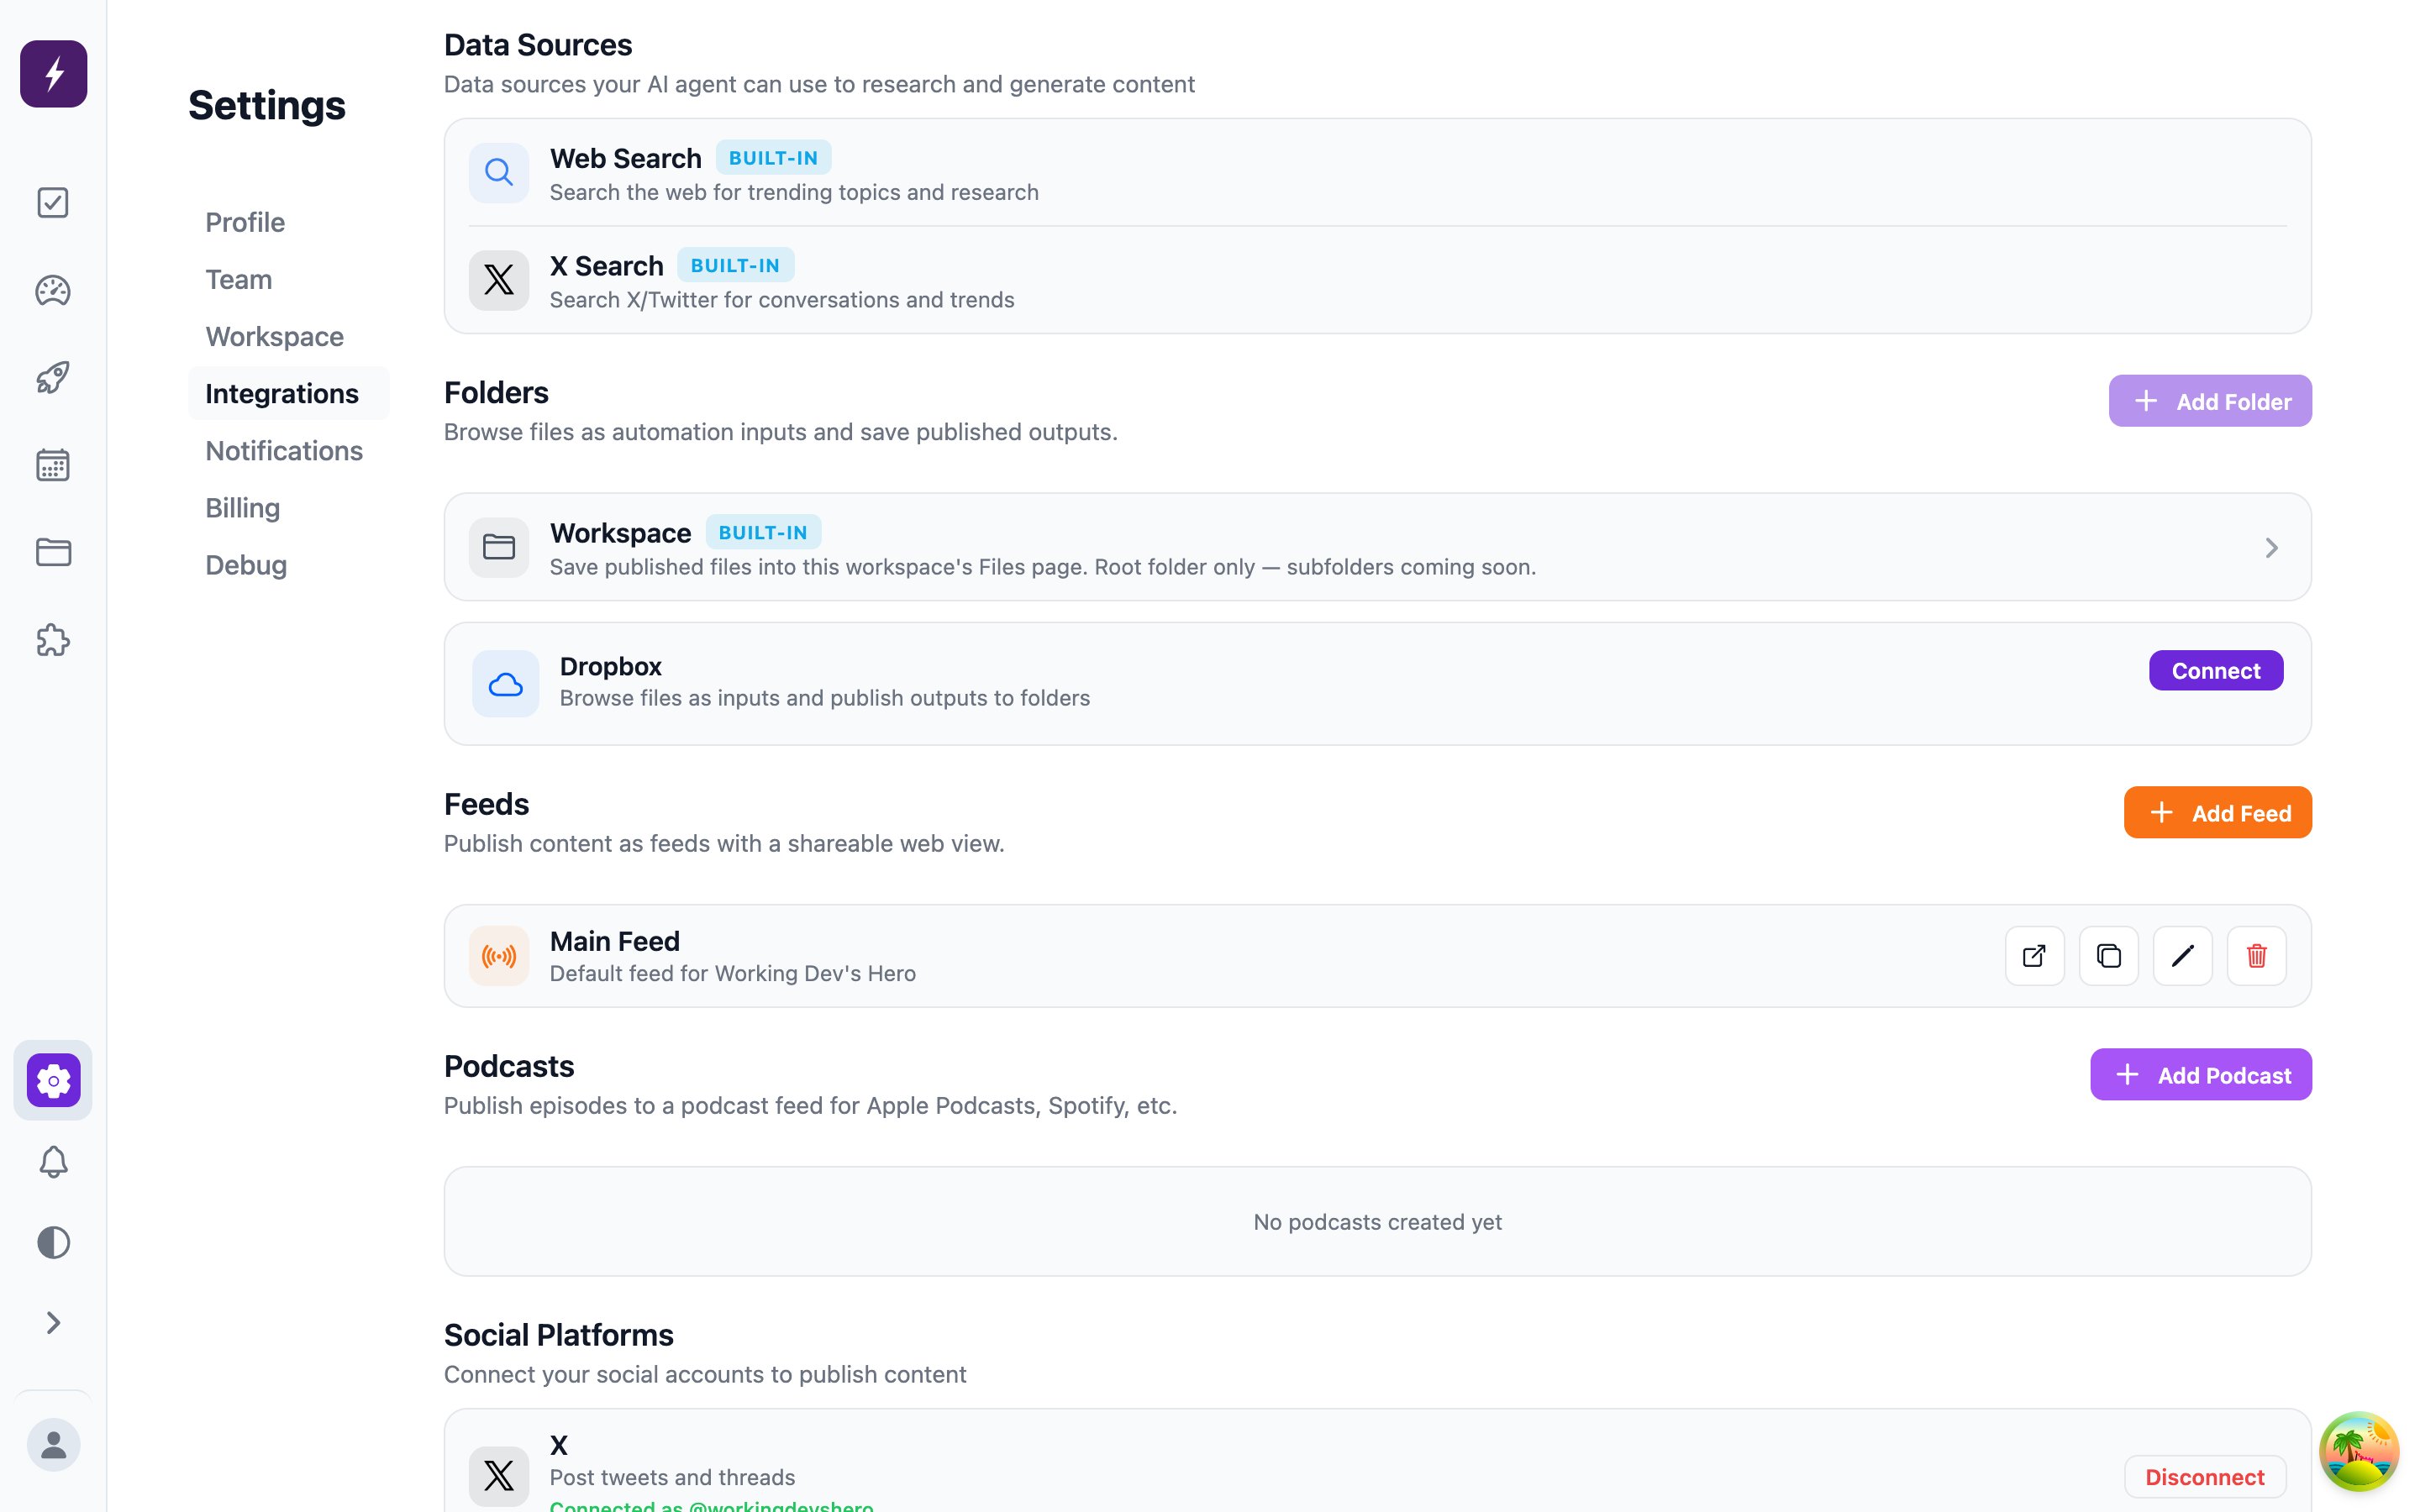Expand the sidebar with the chevron arrow

(53, 1323)
